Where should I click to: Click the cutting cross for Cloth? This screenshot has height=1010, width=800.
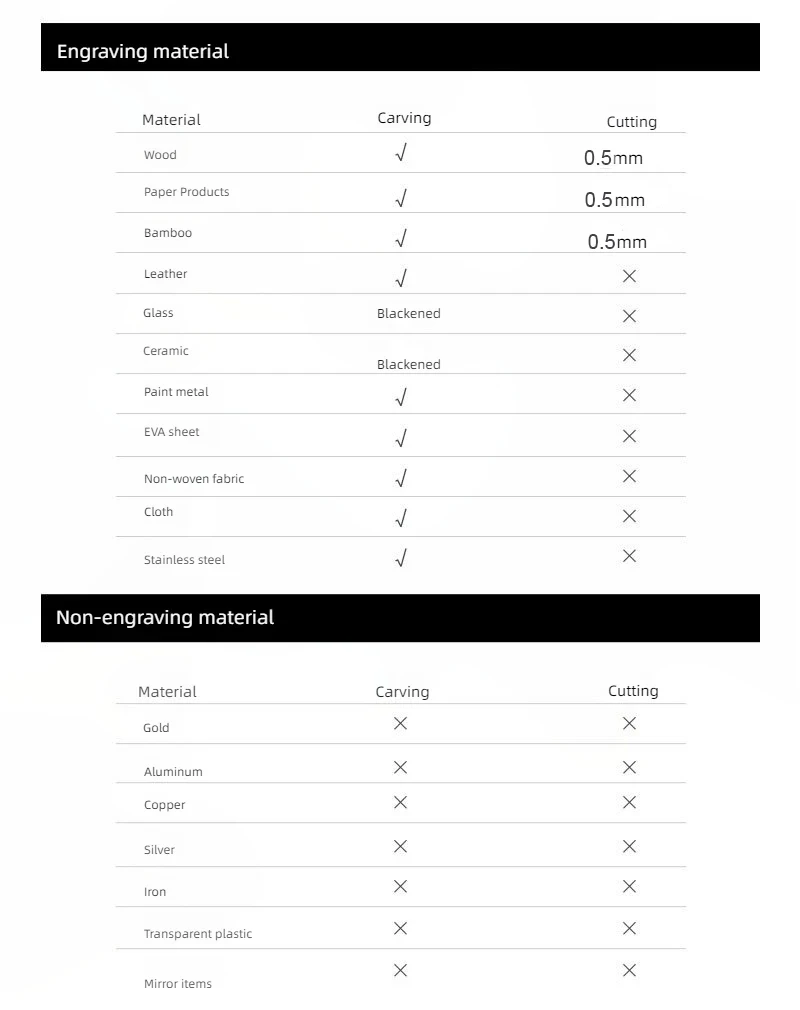tap(629, 516)
